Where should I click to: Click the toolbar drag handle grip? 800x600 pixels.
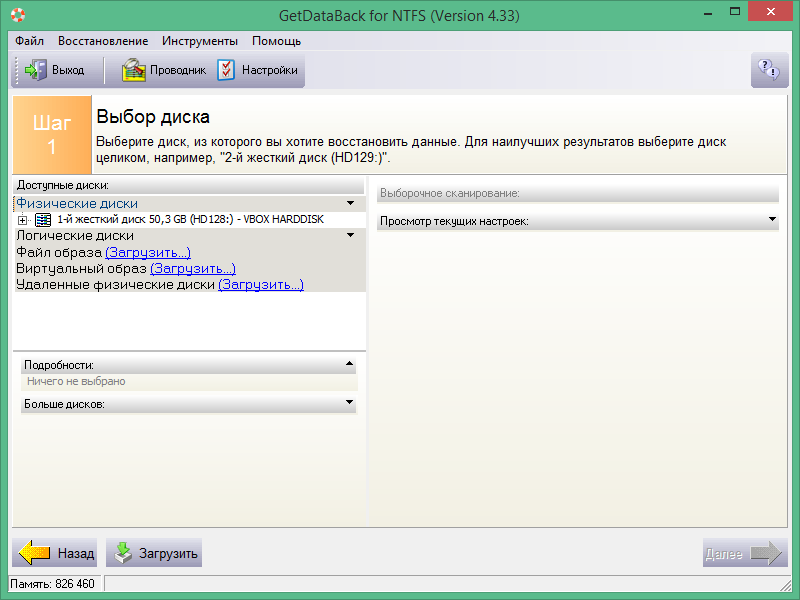17,70
